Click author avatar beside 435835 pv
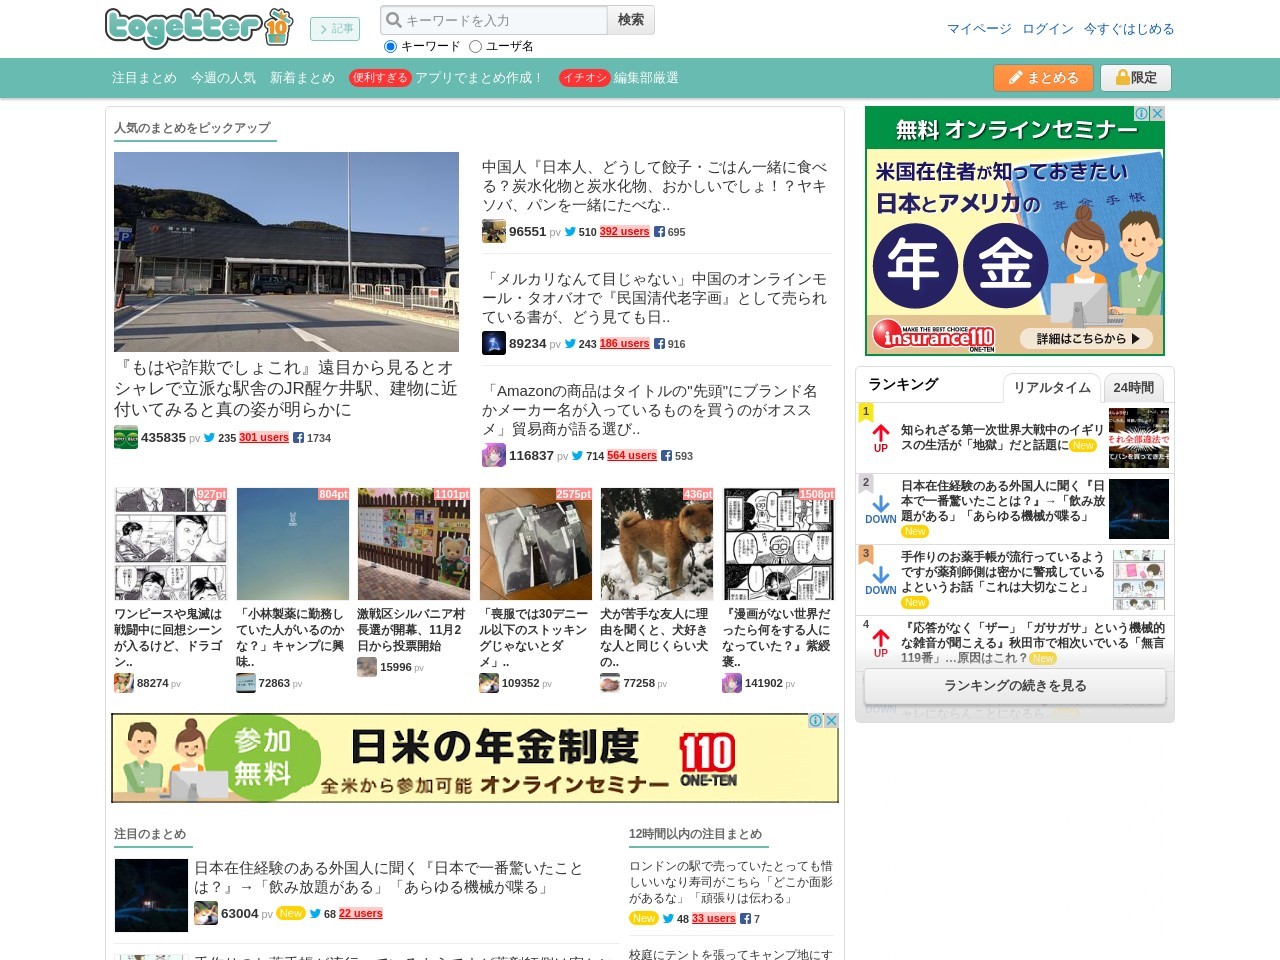Image resolution: width=1280 pixels, height=960 pixels. tap(126, 438)
